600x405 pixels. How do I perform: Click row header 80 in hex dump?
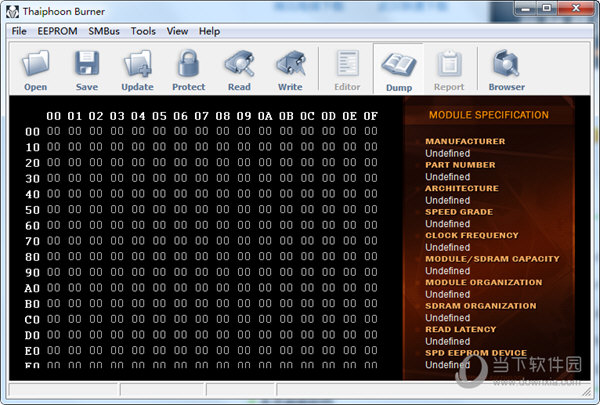(x=33, y=257)
